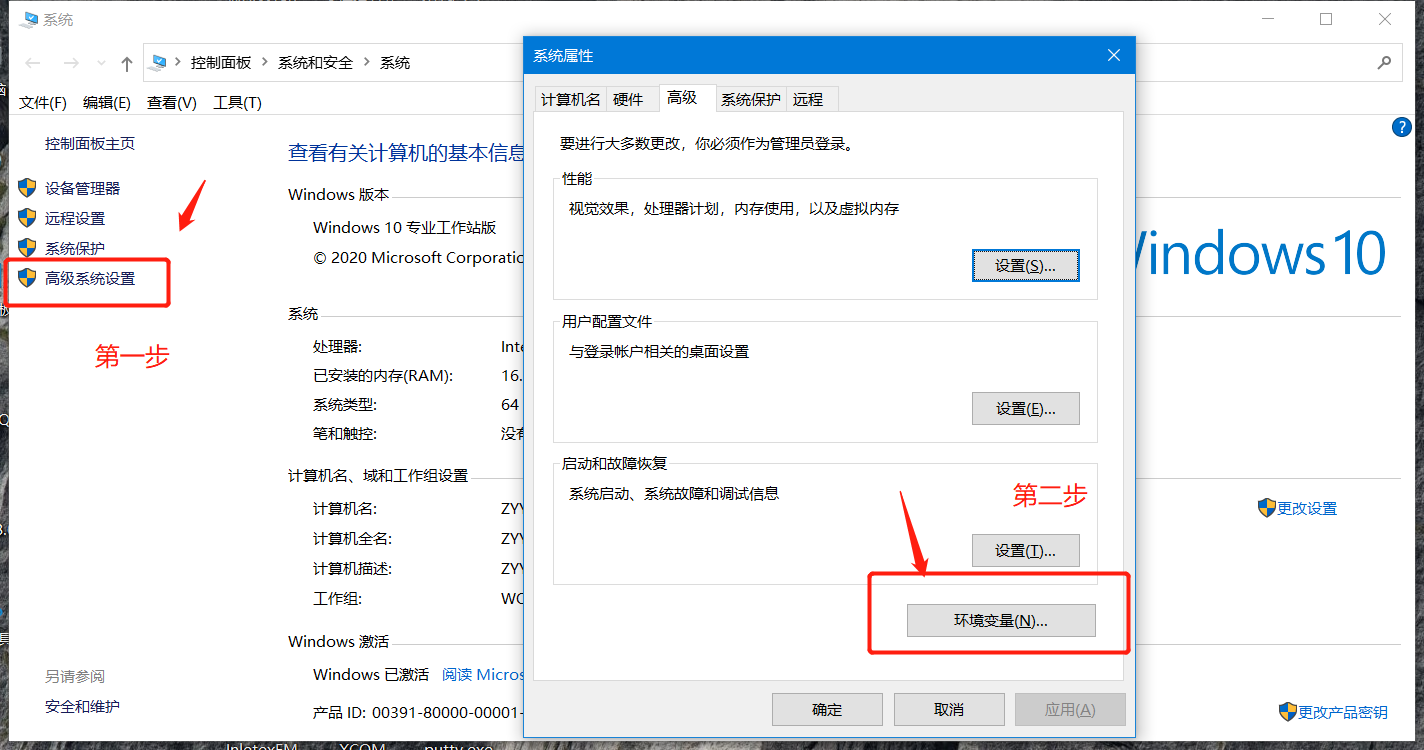1424x750 pixels.
Task: Click 设置(S) in the 性能 section
Action: click(1026, 266)
